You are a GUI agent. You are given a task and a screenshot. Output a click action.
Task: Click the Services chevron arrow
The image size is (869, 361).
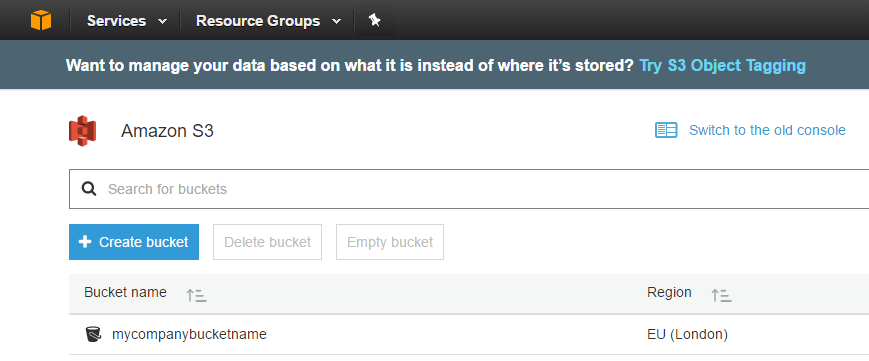162,22
